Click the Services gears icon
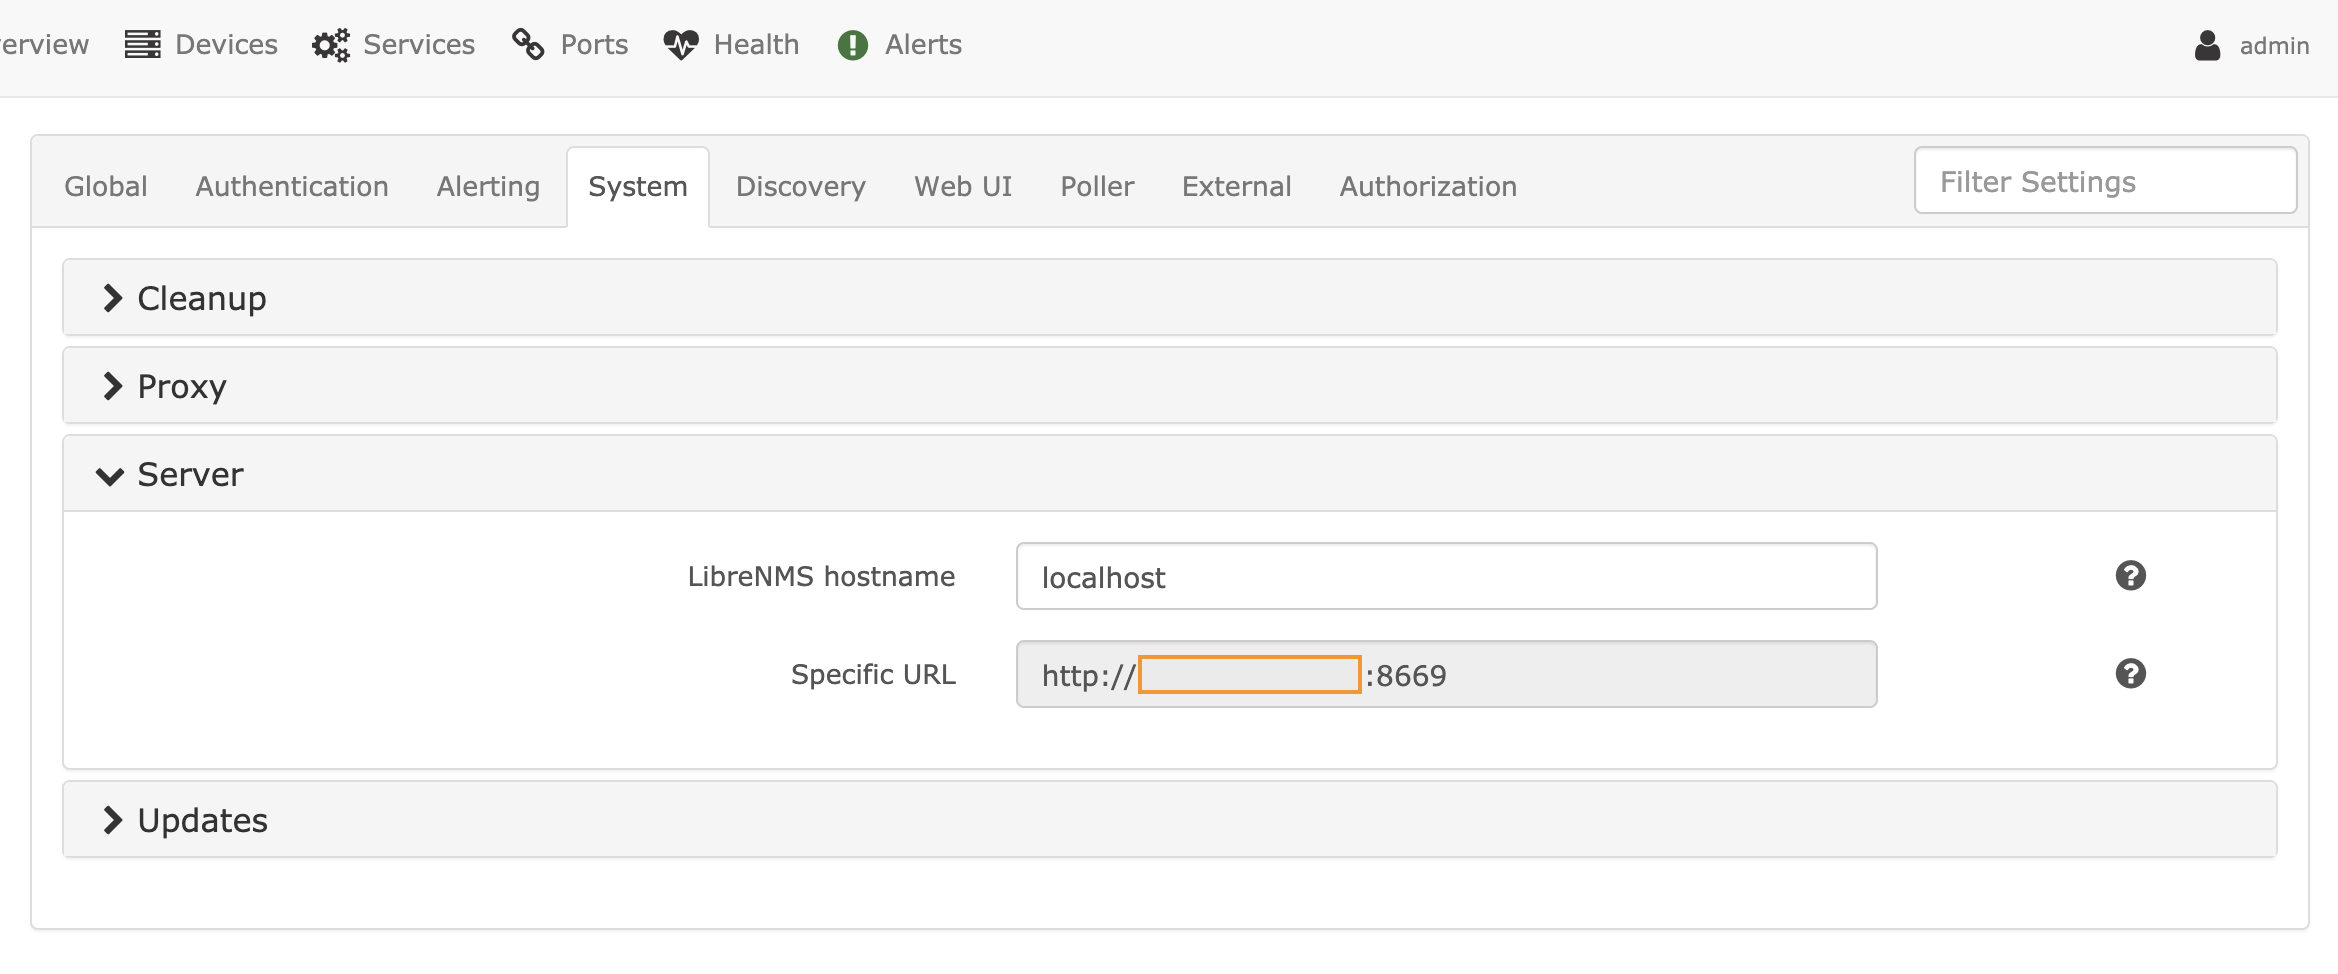The height and width of the screenshot is (974, 2338). pos(331,45)
